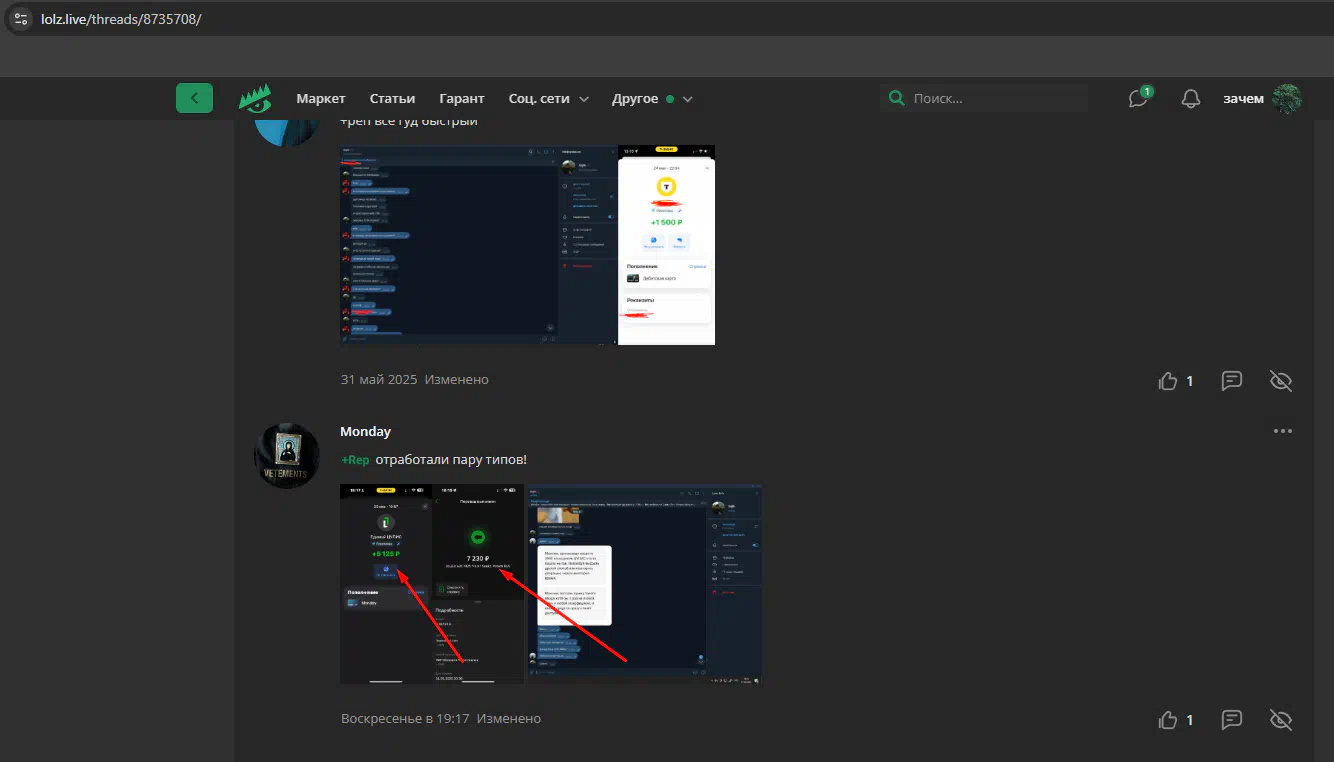Click the 31 май 2025 timestamp
This screenshot has width=1334, height=762.
point(378,379)
